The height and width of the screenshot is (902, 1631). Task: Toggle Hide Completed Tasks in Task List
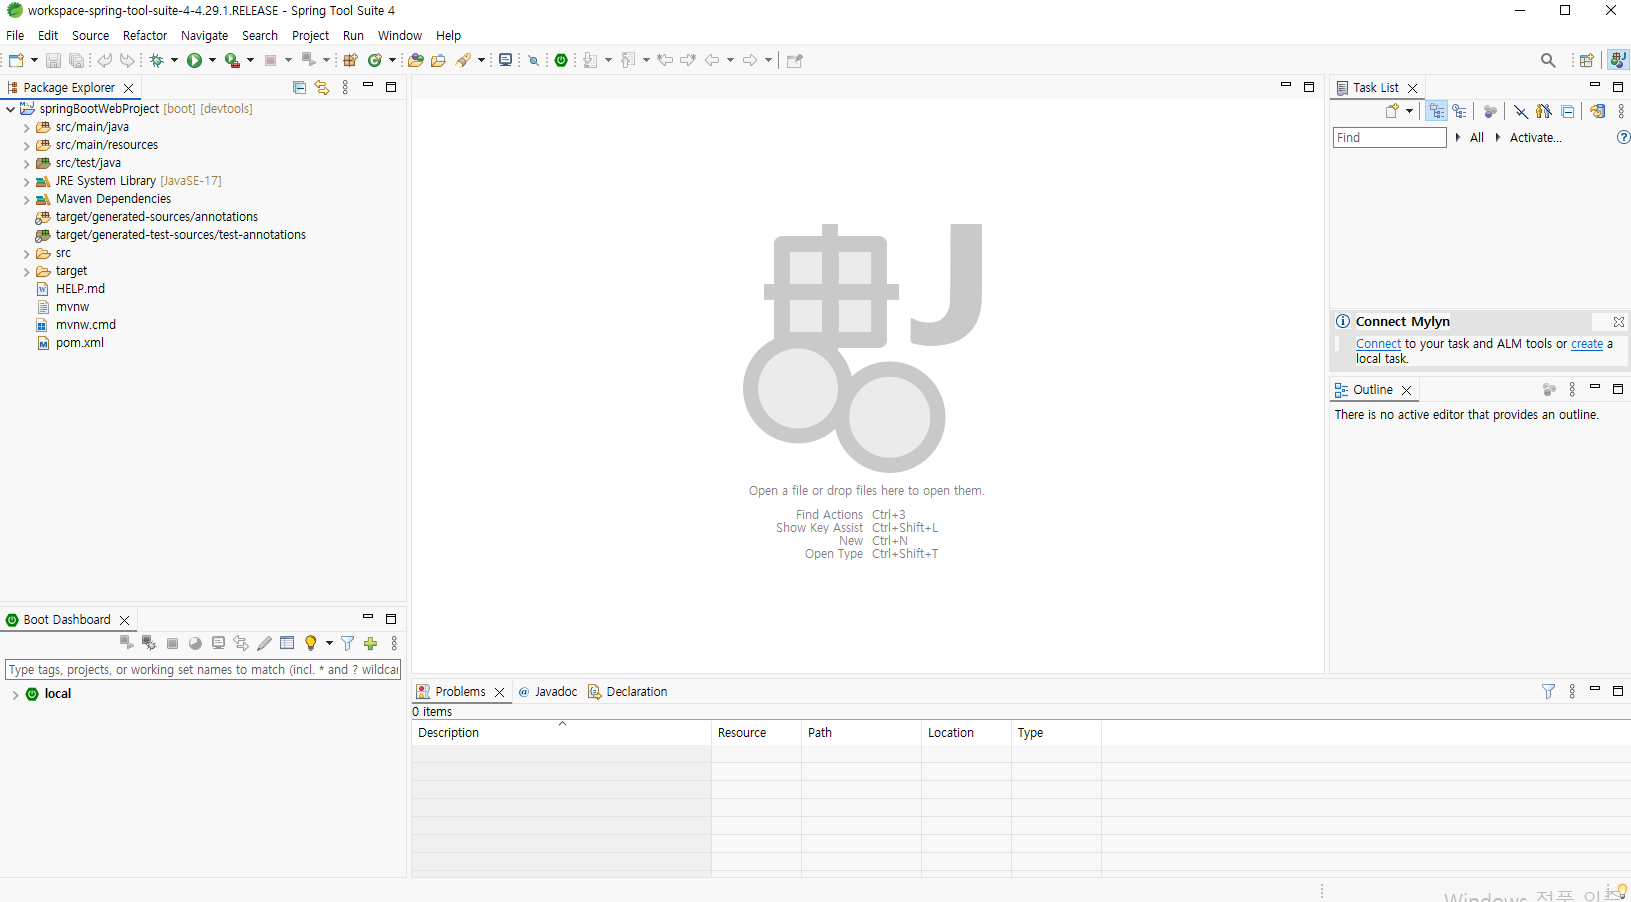click(1520, 111)
